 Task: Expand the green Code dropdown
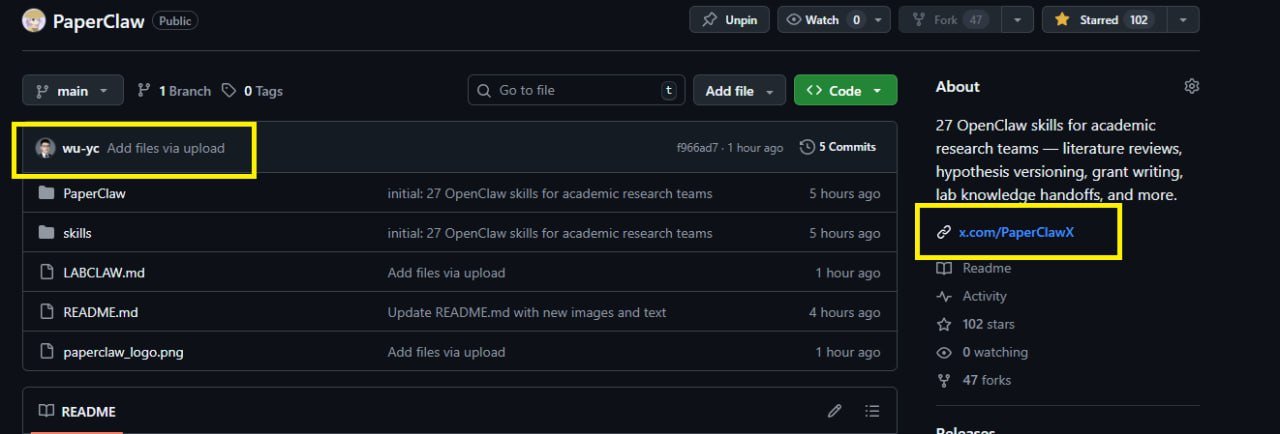tap(845, 91)
